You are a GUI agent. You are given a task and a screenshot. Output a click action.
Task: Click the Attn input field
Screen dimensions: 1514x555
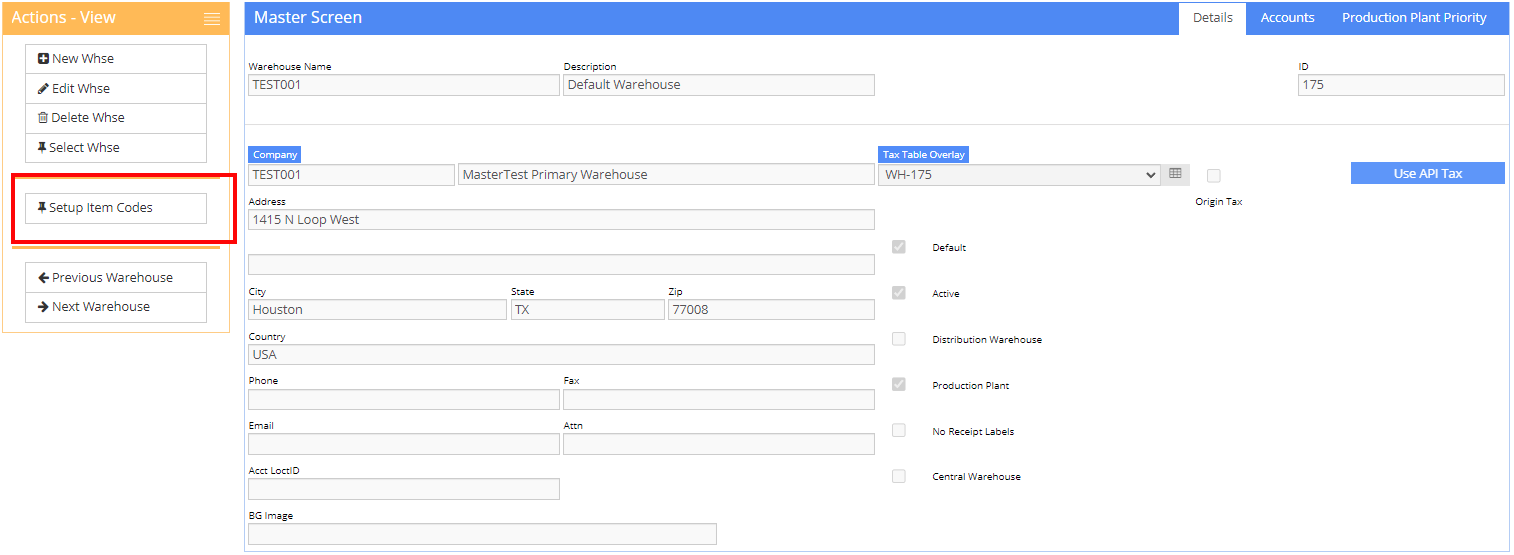tap(719, 445)
